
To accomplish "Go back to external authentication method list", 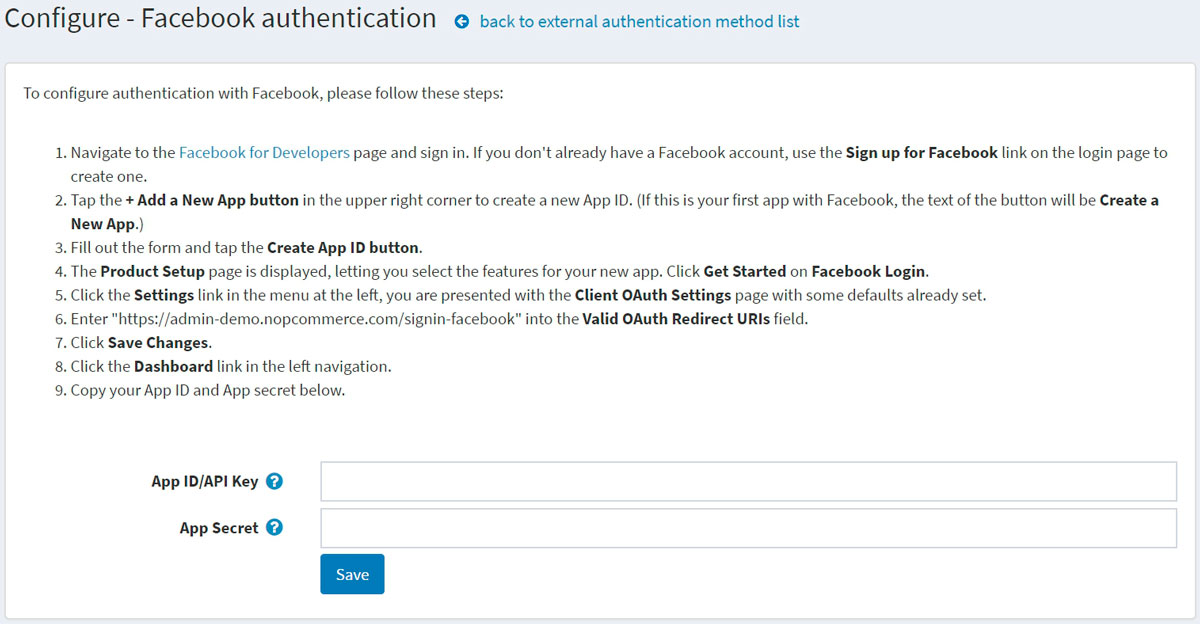I will click(x=639, y=22).
